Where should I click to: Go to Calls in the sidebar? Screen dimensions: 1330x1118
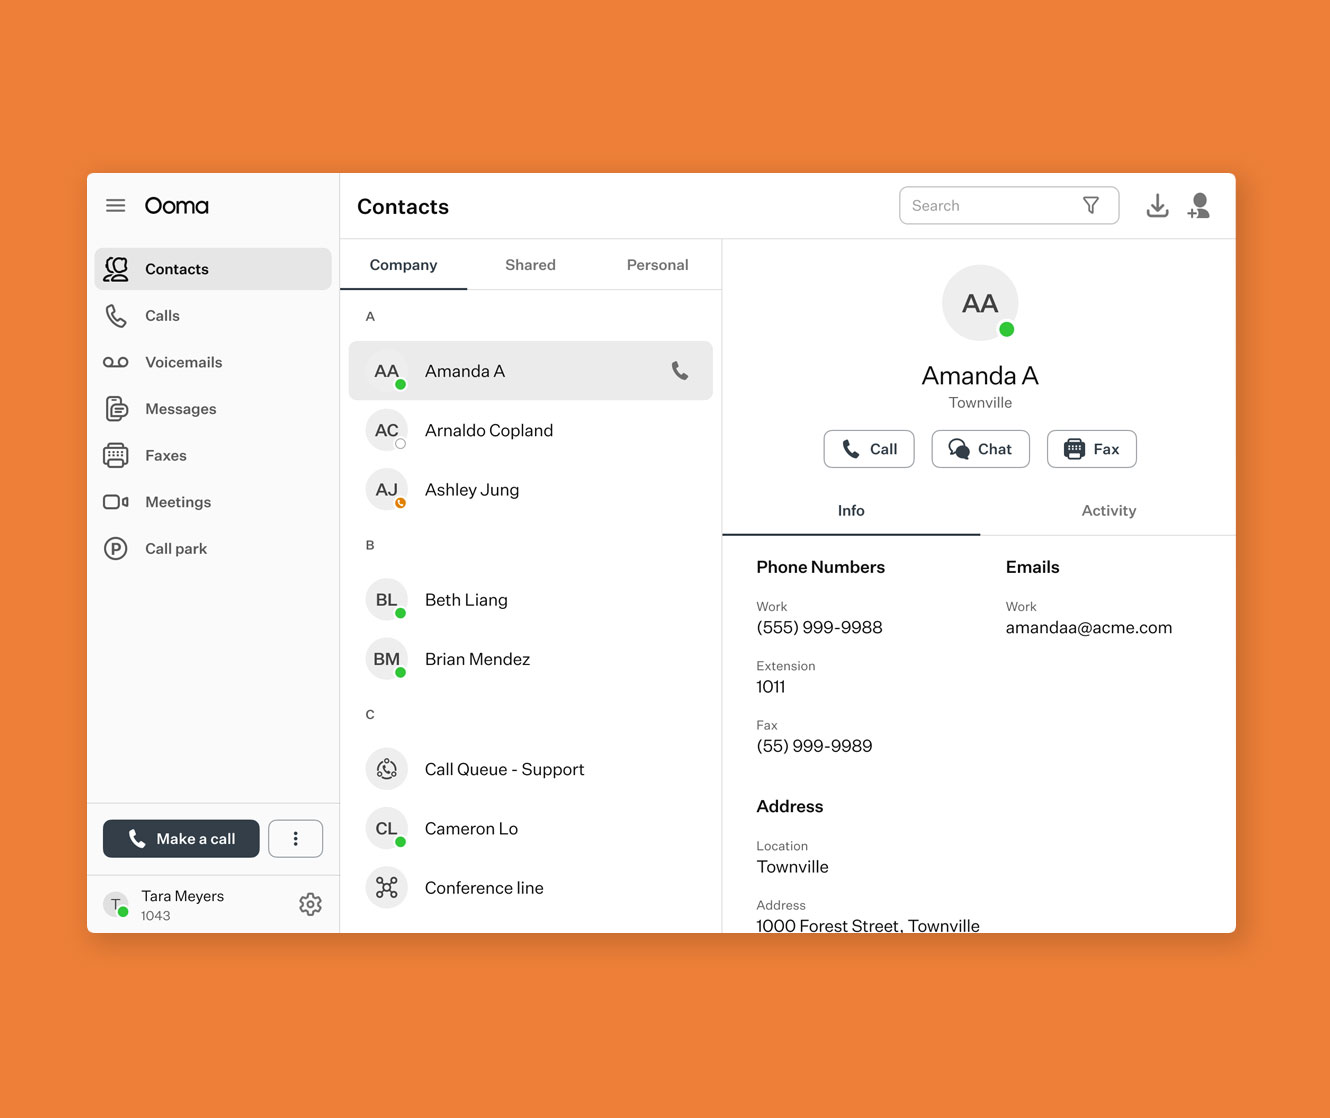pos(213,316)
